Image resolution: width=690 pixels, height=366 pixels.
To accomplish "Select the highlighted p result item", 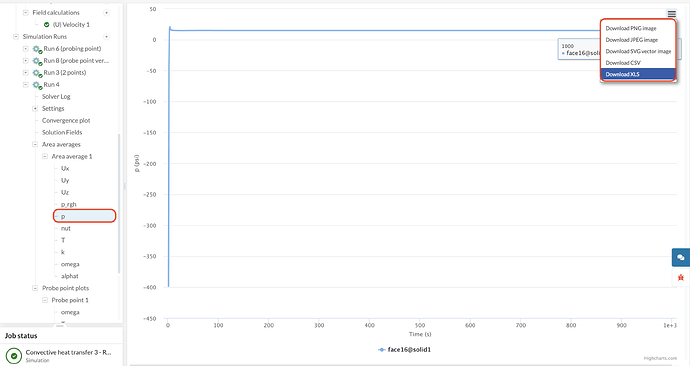I will pyautogui.click(x=84, y=216).
